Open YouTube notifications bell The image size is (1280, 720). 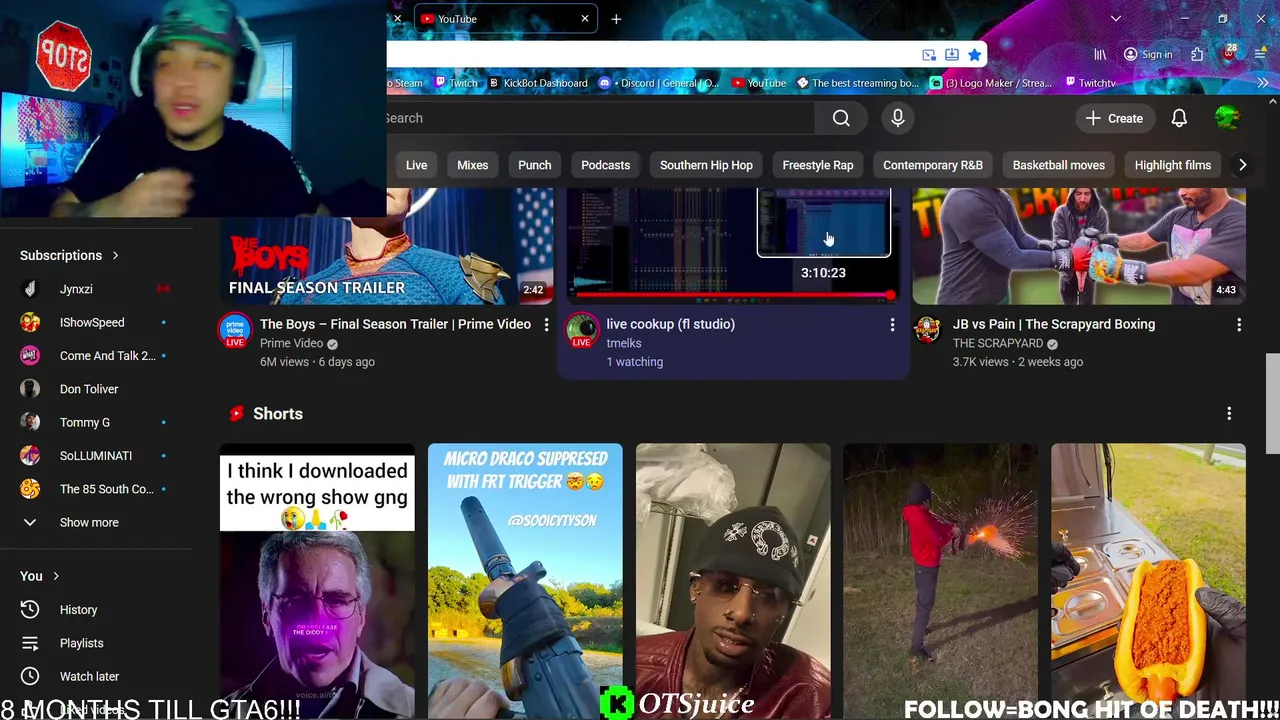point(1179,118)
